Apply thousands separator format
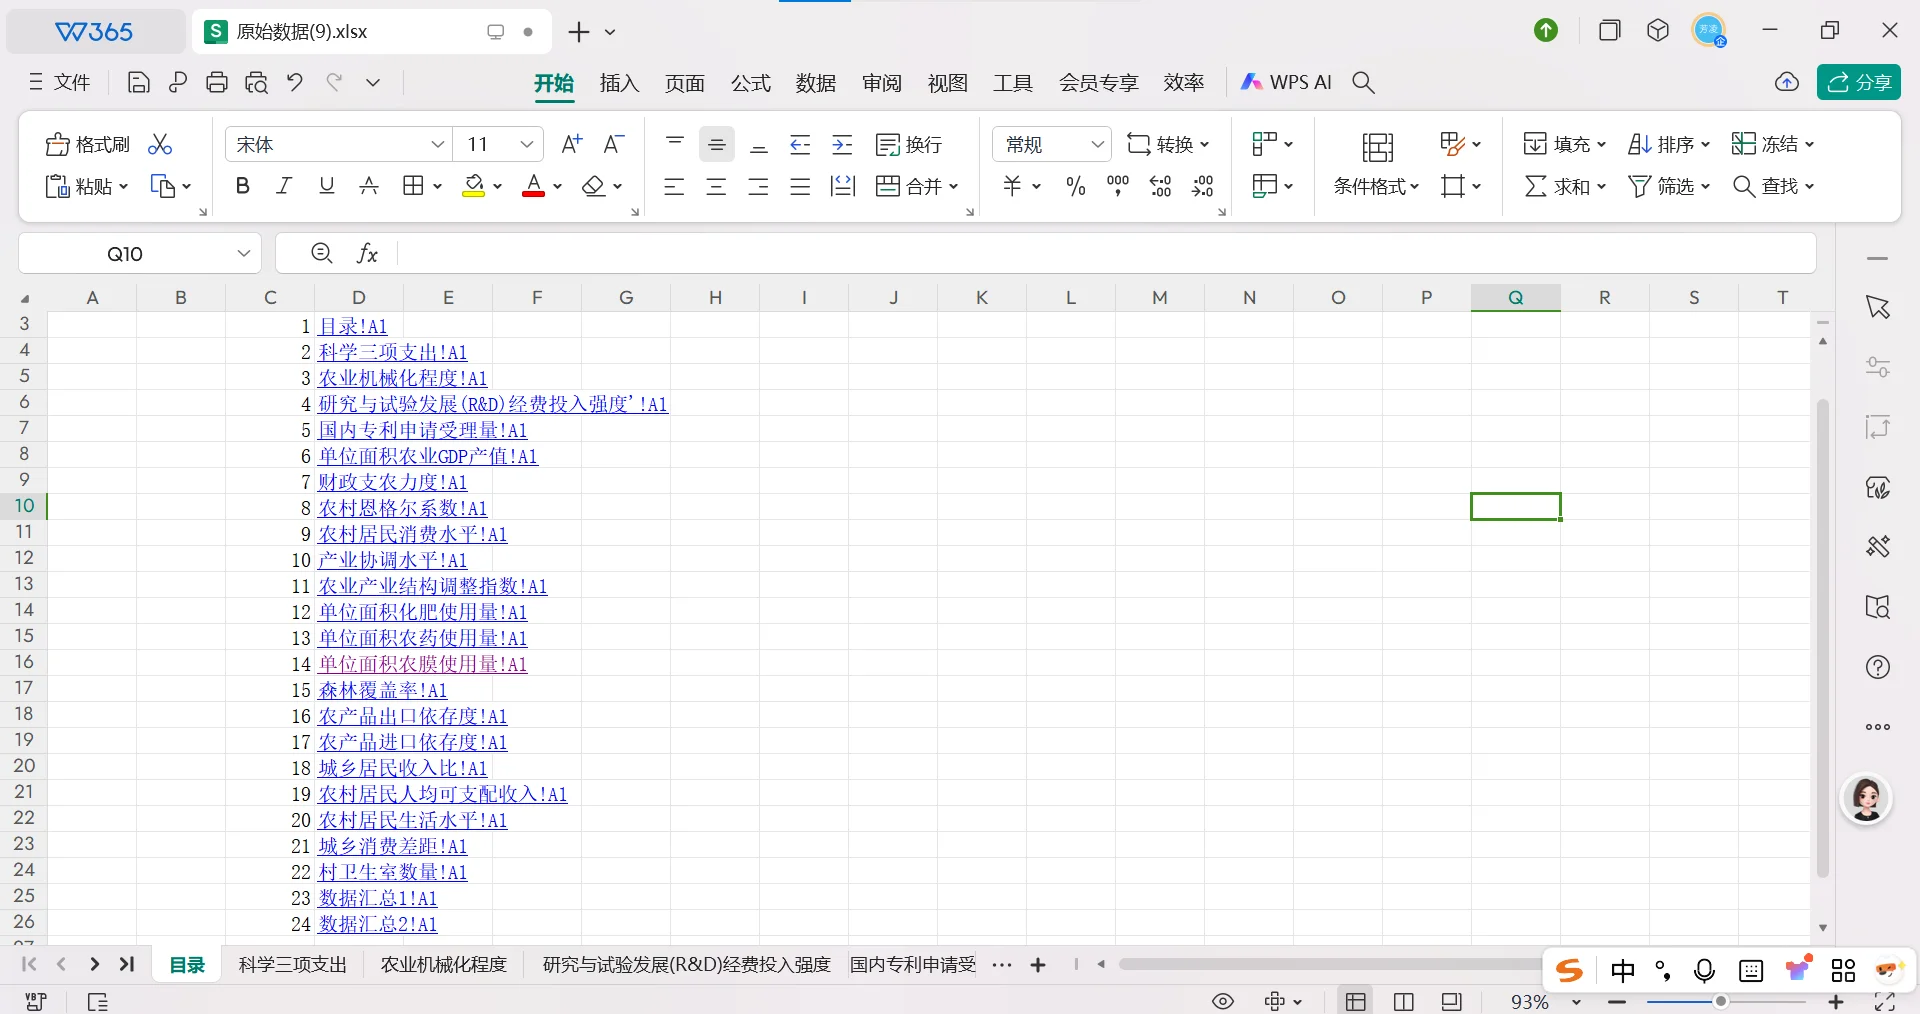The image size is (1920, 1014). (x=1118, y=186)
